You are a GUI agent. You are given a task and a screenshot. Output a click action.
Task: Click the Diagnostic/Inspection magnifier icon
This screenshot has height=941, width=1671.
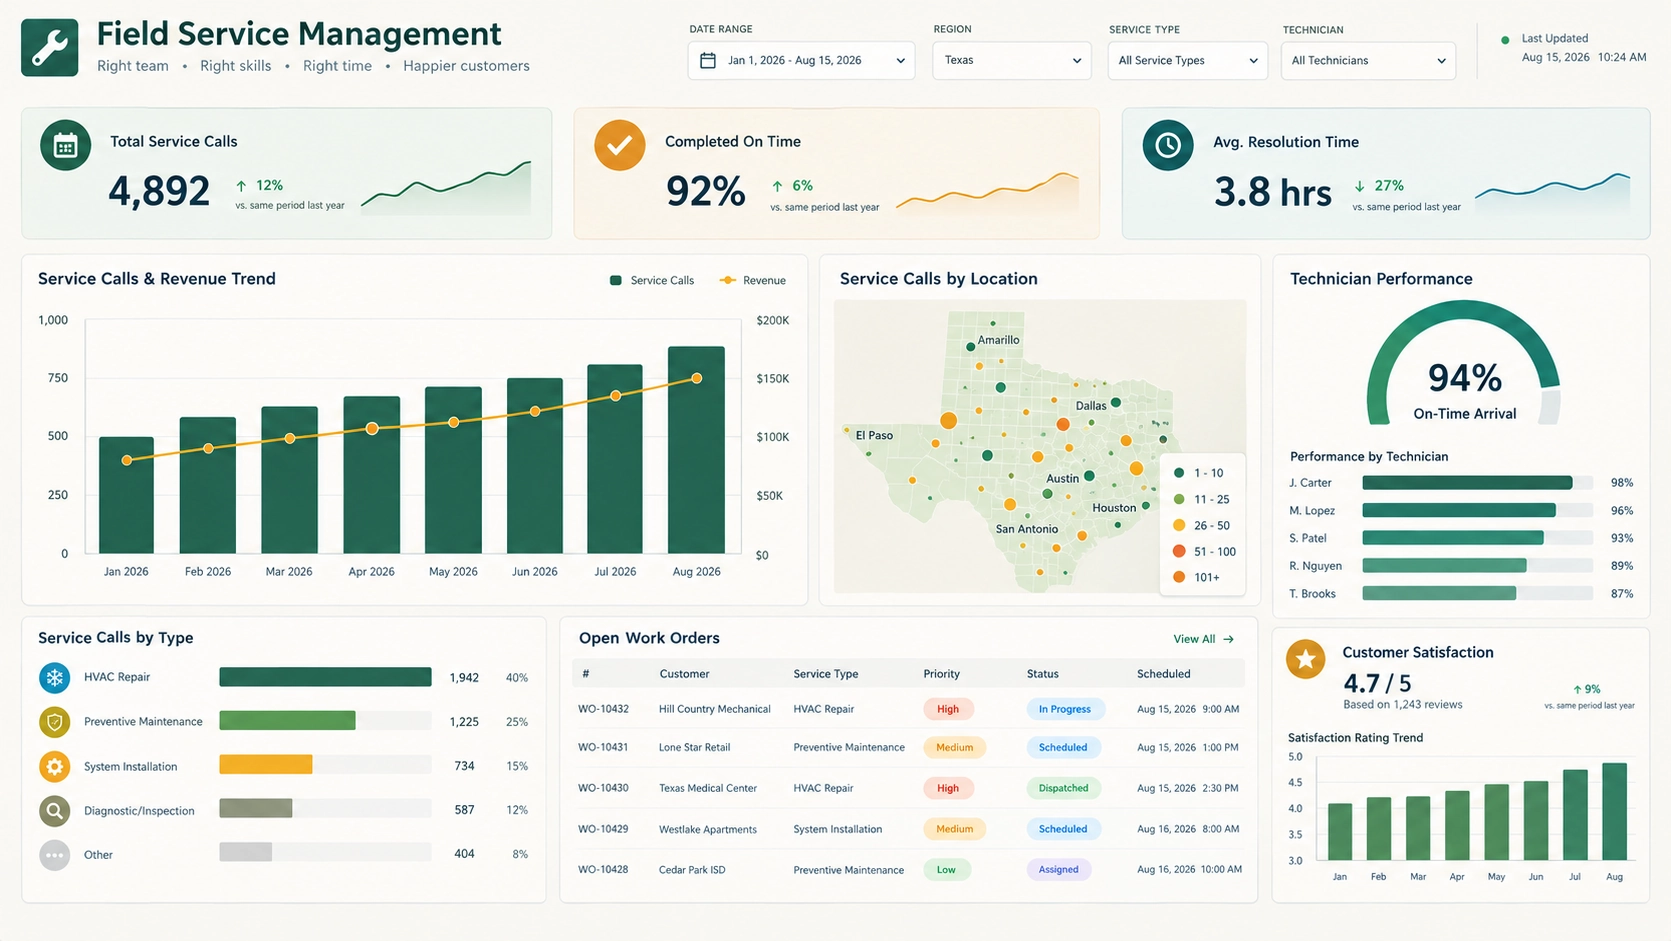pos(55,810)
